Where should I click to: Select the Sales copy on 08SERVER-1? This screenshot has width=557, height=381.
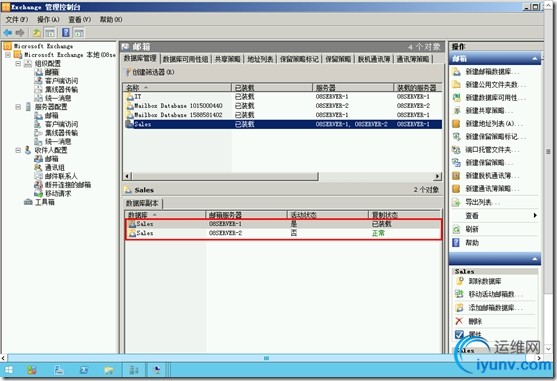pos(283,224)
